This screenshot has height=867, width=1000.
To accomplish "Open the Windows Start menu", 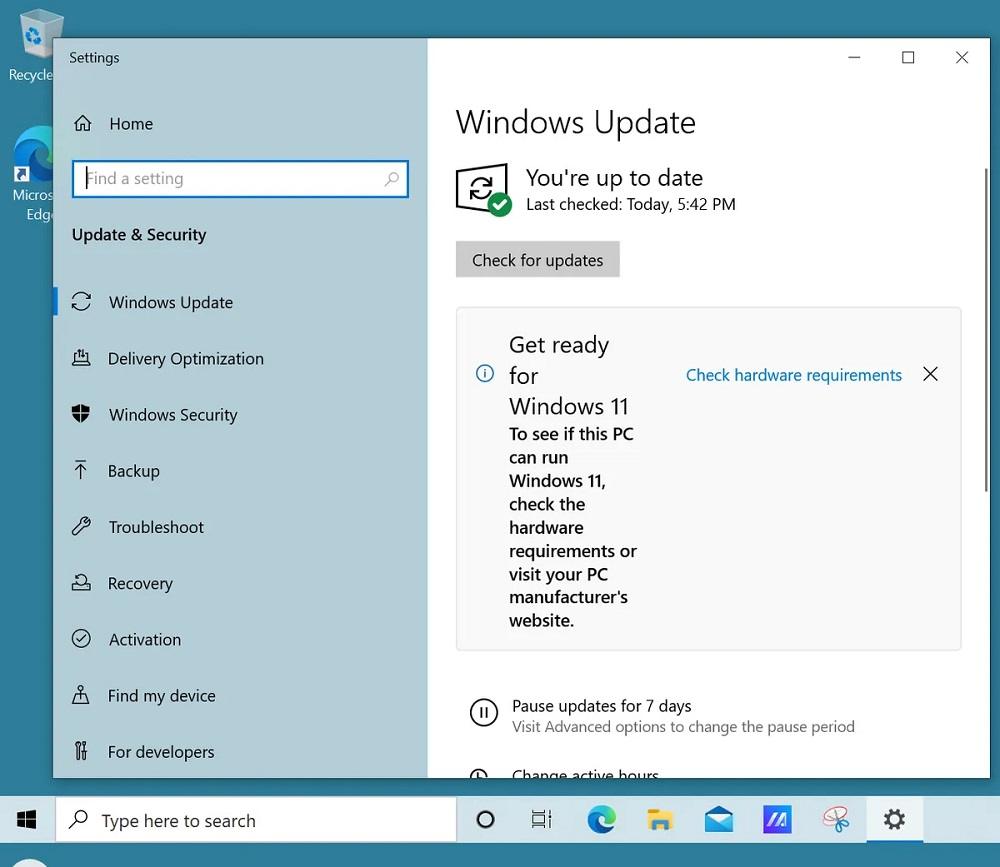I will point(27,820).
